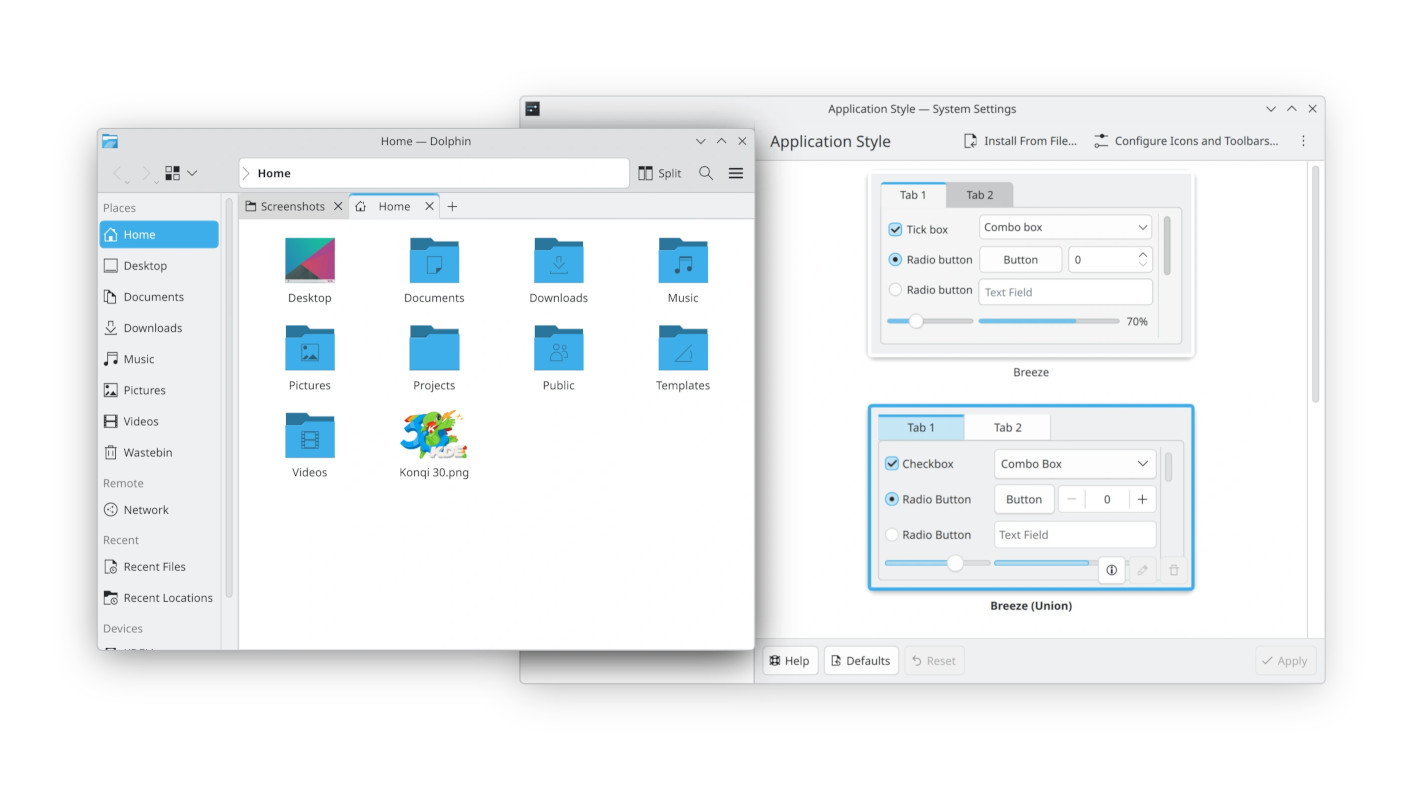Open Network in the Places sidebar
1422x800 pixels.
point(159,509)
